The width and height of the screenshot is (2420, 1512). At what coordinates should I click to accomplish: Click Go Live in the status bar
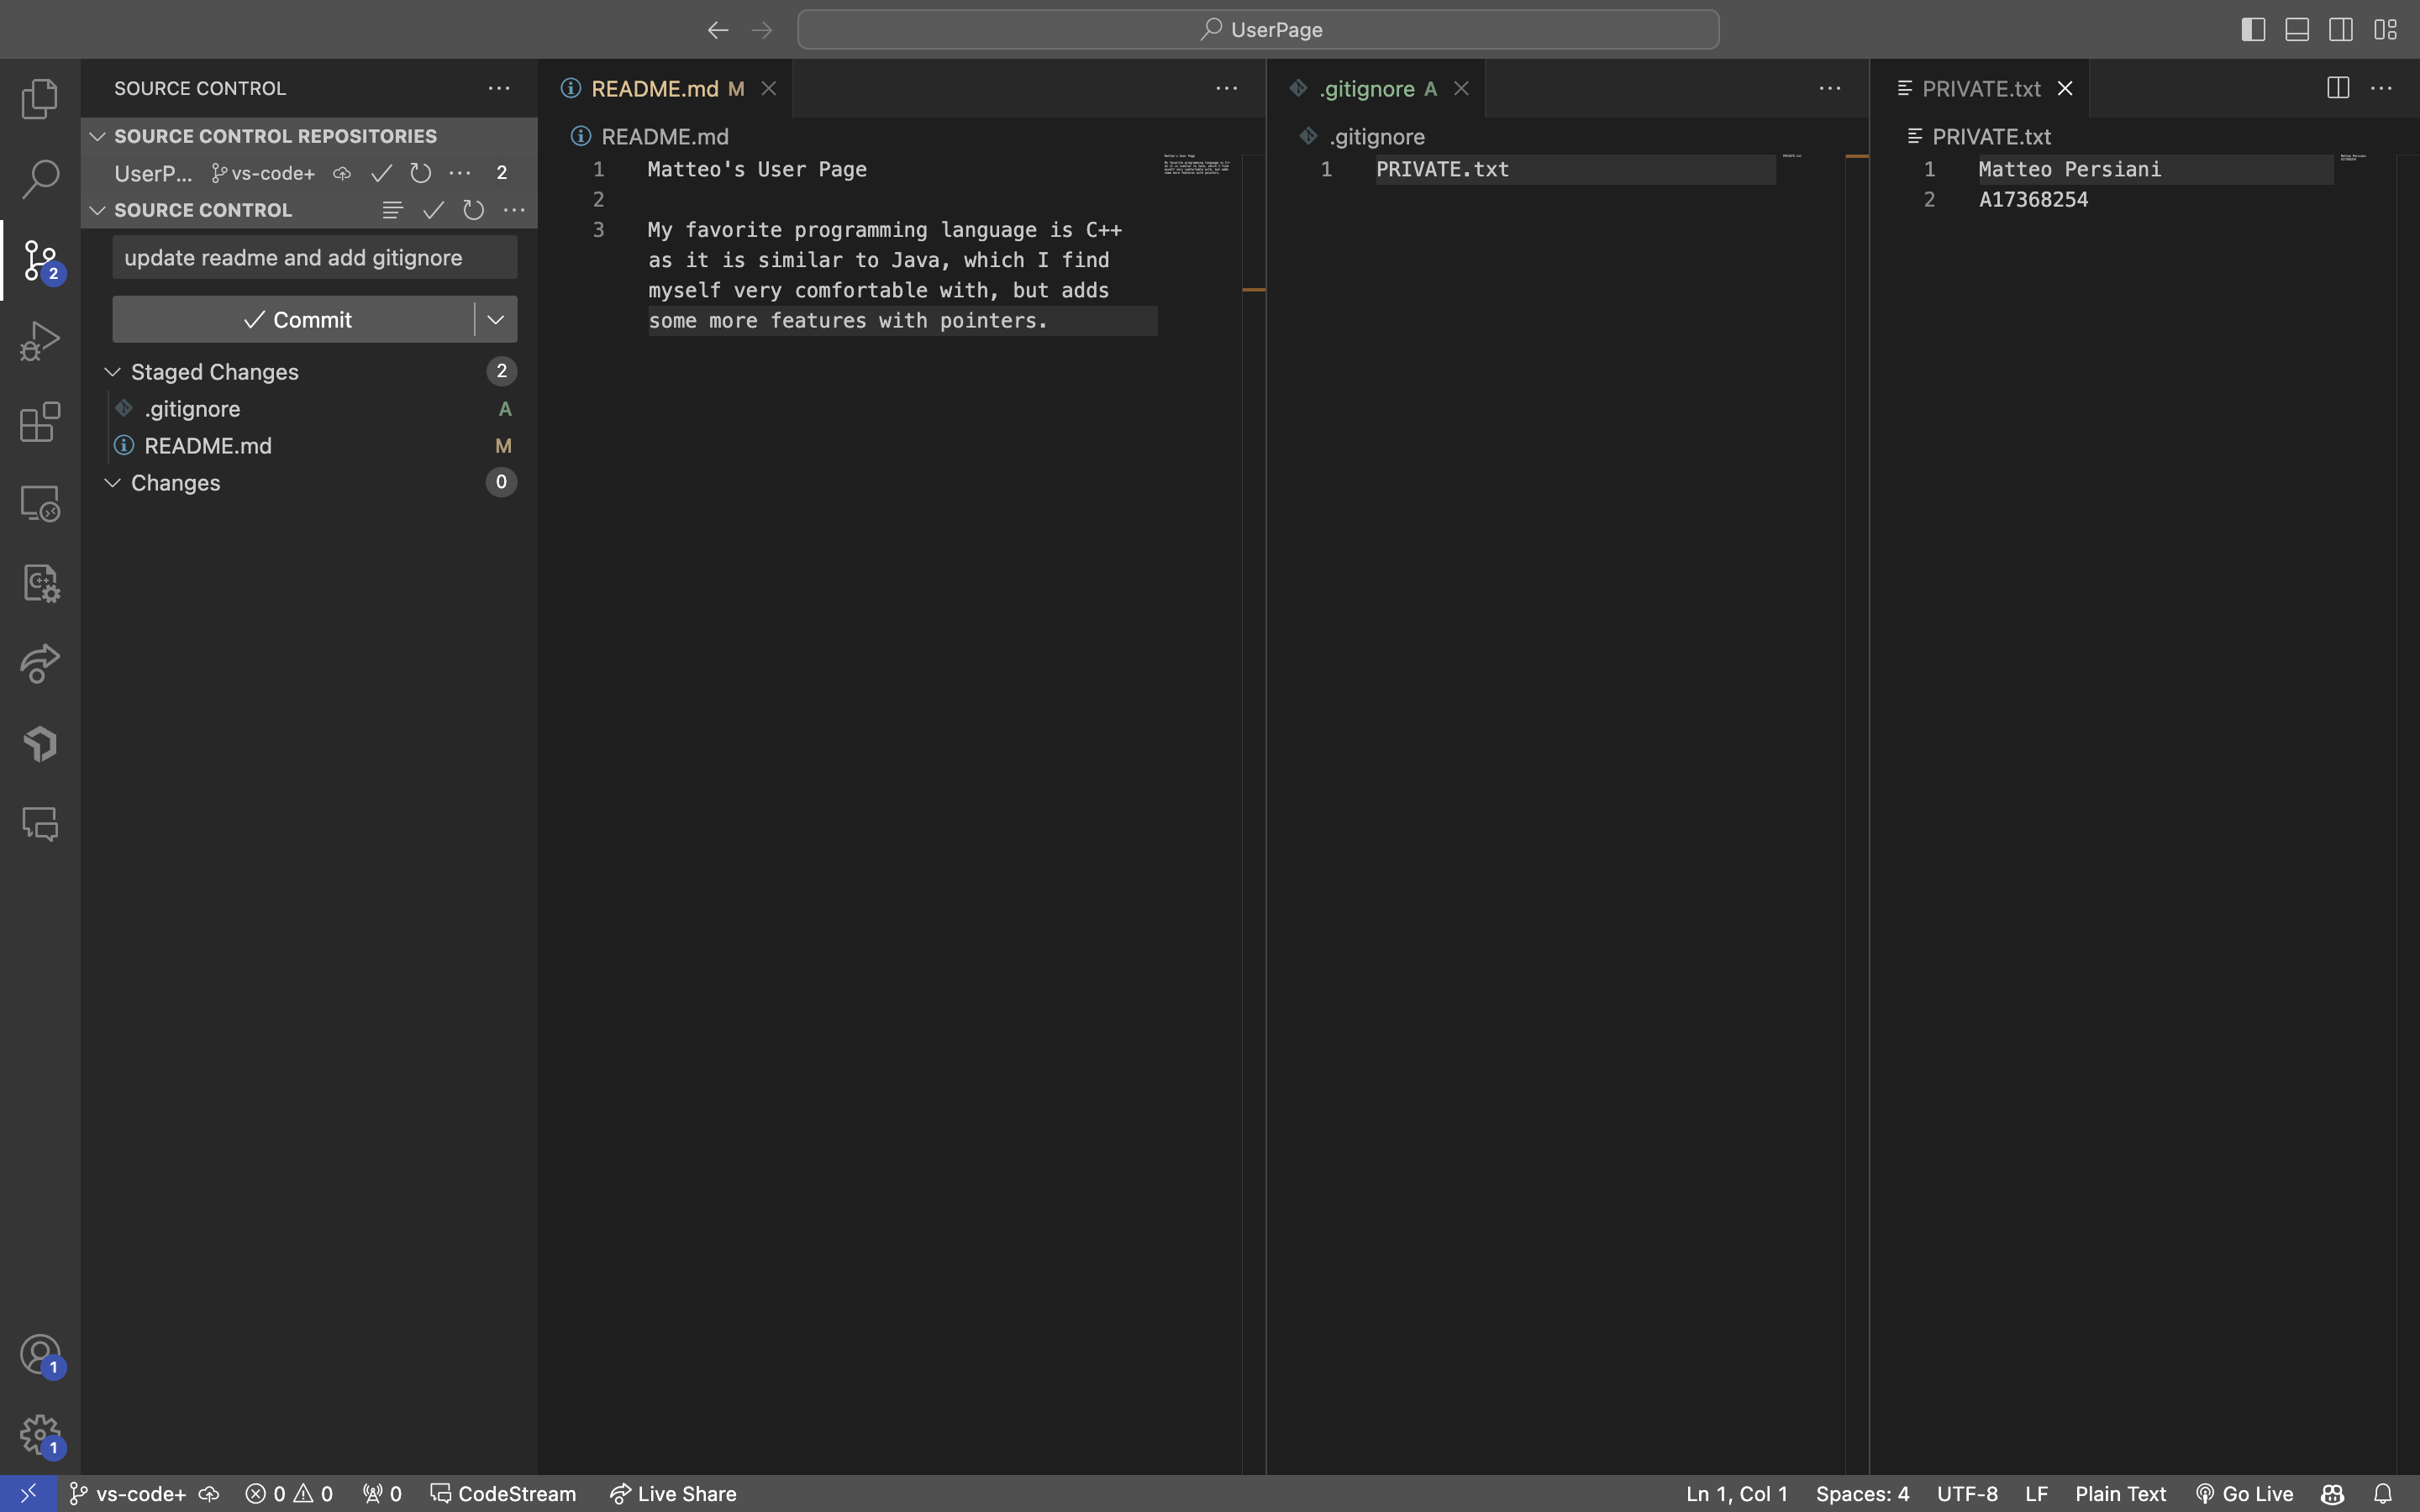click(2245, 1494)
